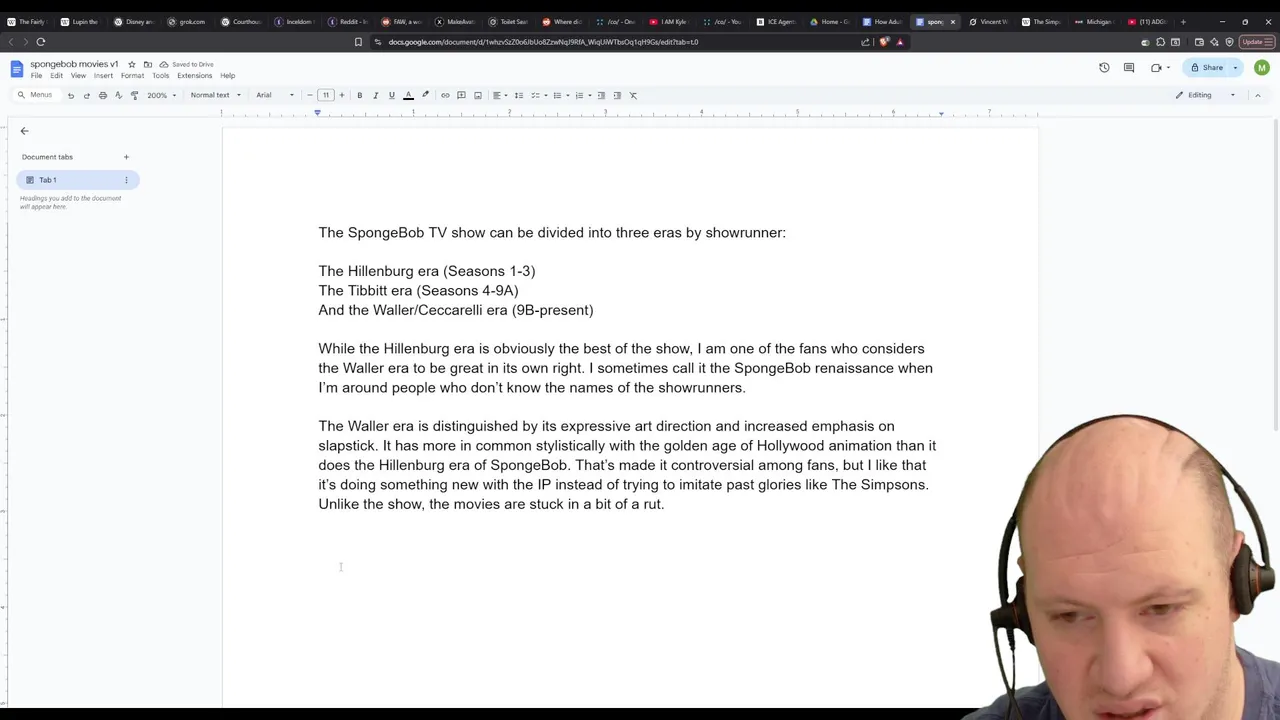This screenshot has width=1280, height=720.
Task: Toggle italic formatting
Action: click(375, 95)
